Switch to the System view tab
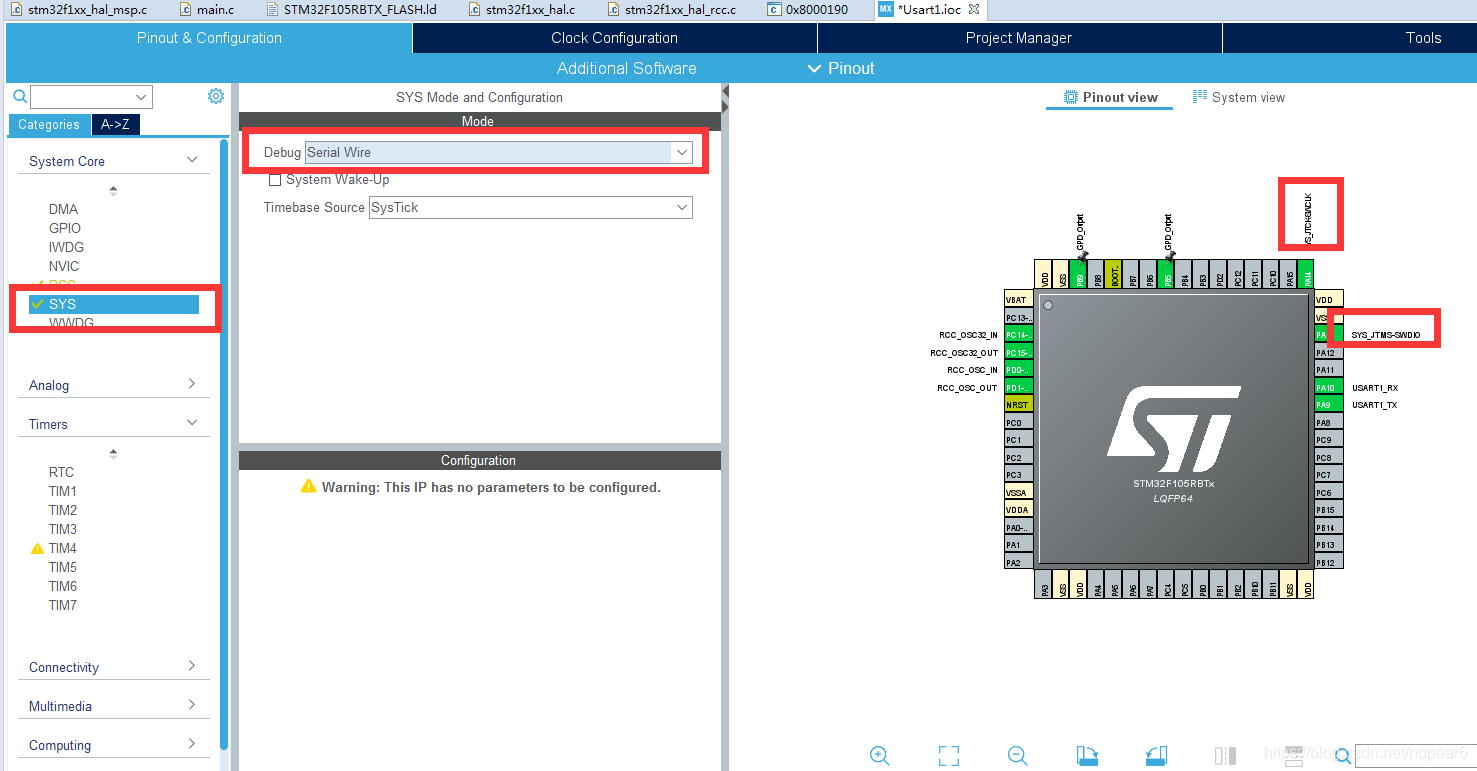1477x771 pixels. click(x=1239, y=97)
